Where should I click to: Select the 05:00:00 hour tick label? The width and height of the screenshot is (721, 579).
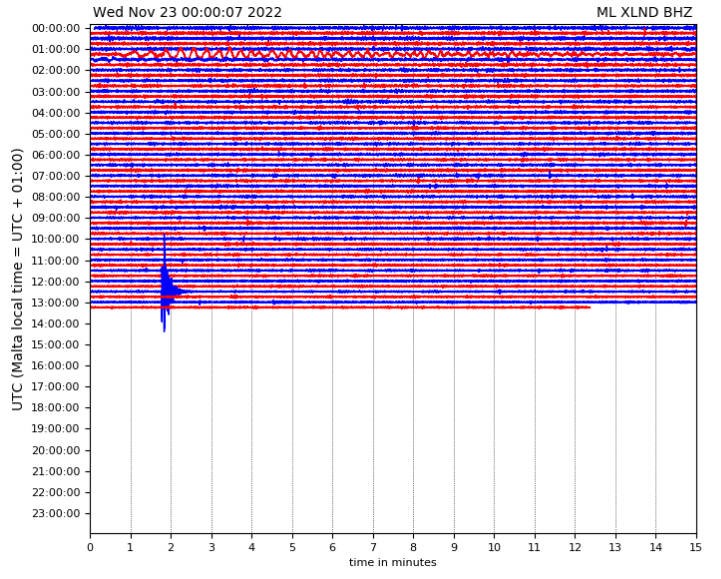[x=56, y=134]
